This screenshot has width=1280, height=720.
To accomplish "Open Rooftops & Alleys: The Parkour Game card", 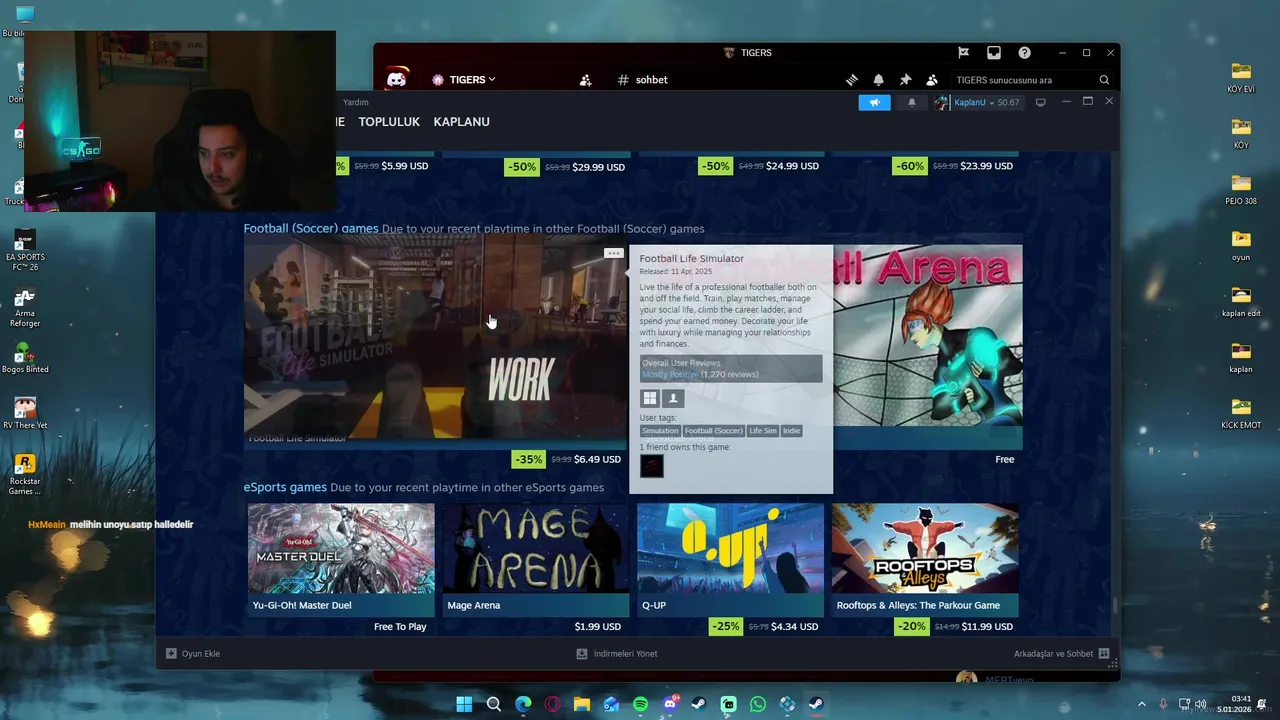I will coord(925,559).
